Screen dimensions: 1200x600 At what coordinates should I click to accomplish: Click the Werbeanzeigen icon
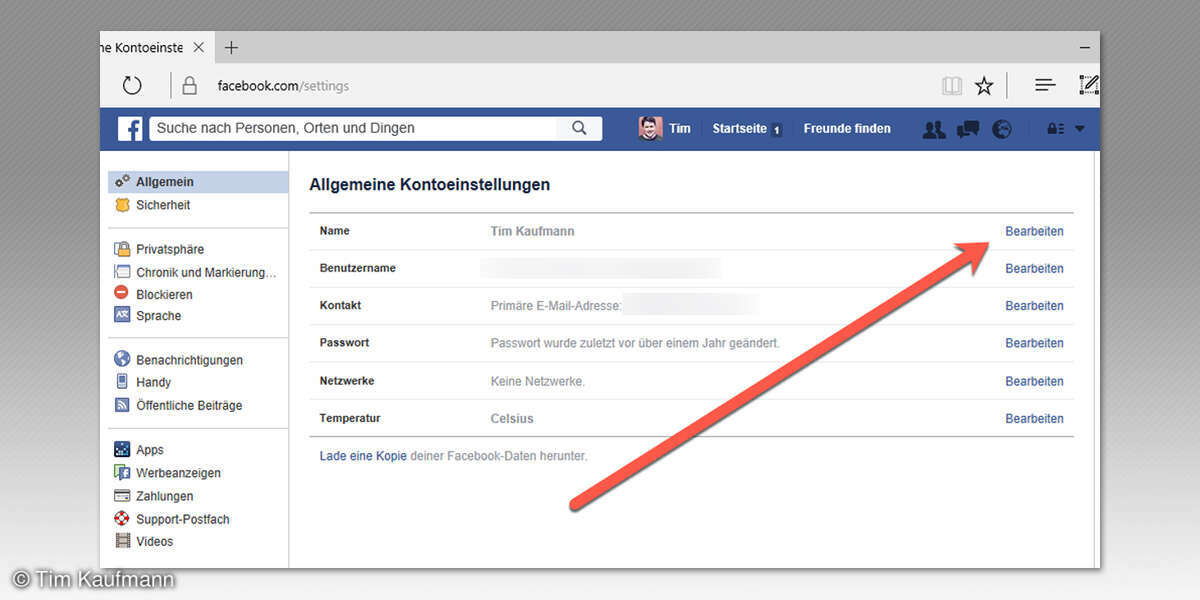(122, 473)
